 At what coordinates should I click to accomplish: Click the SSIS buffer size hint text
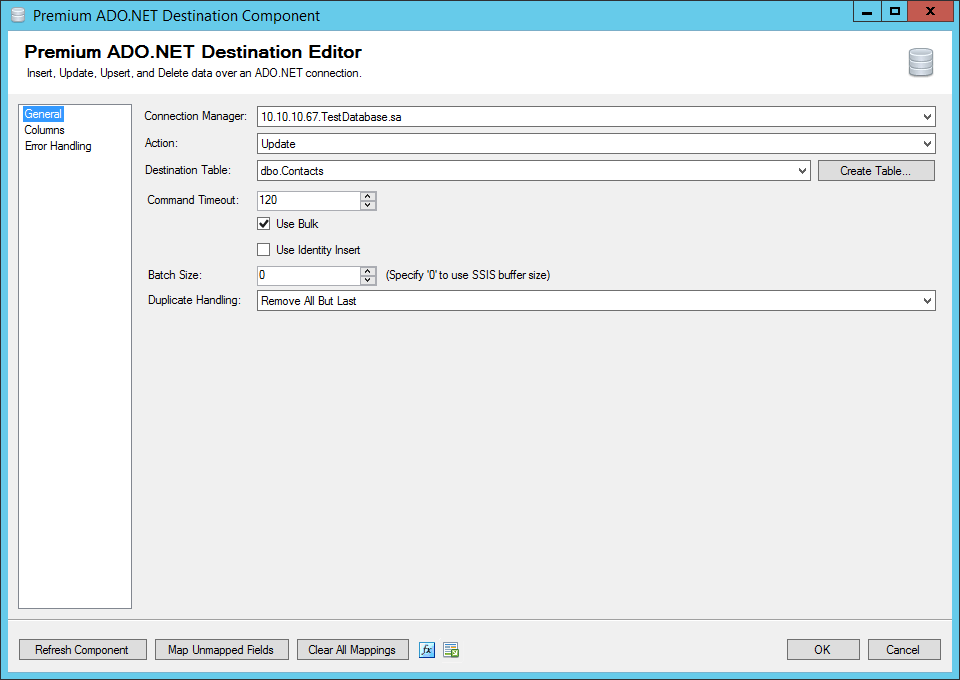pyautogui.click(x=468, y=275)
